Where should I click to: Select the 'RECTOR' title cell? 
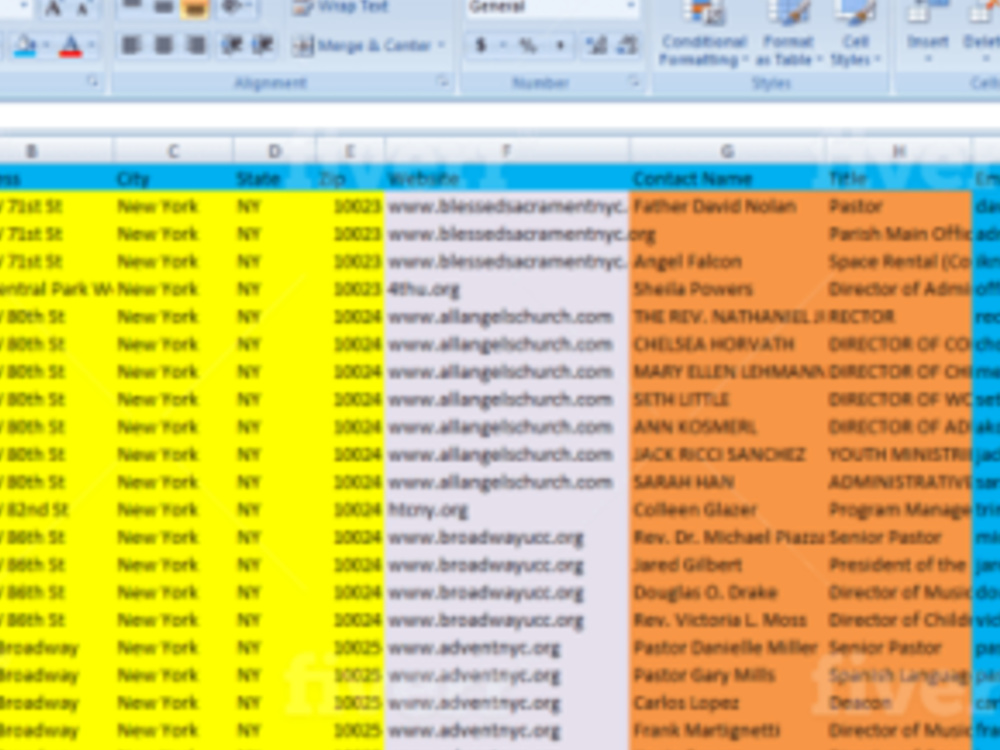[899, 317]
